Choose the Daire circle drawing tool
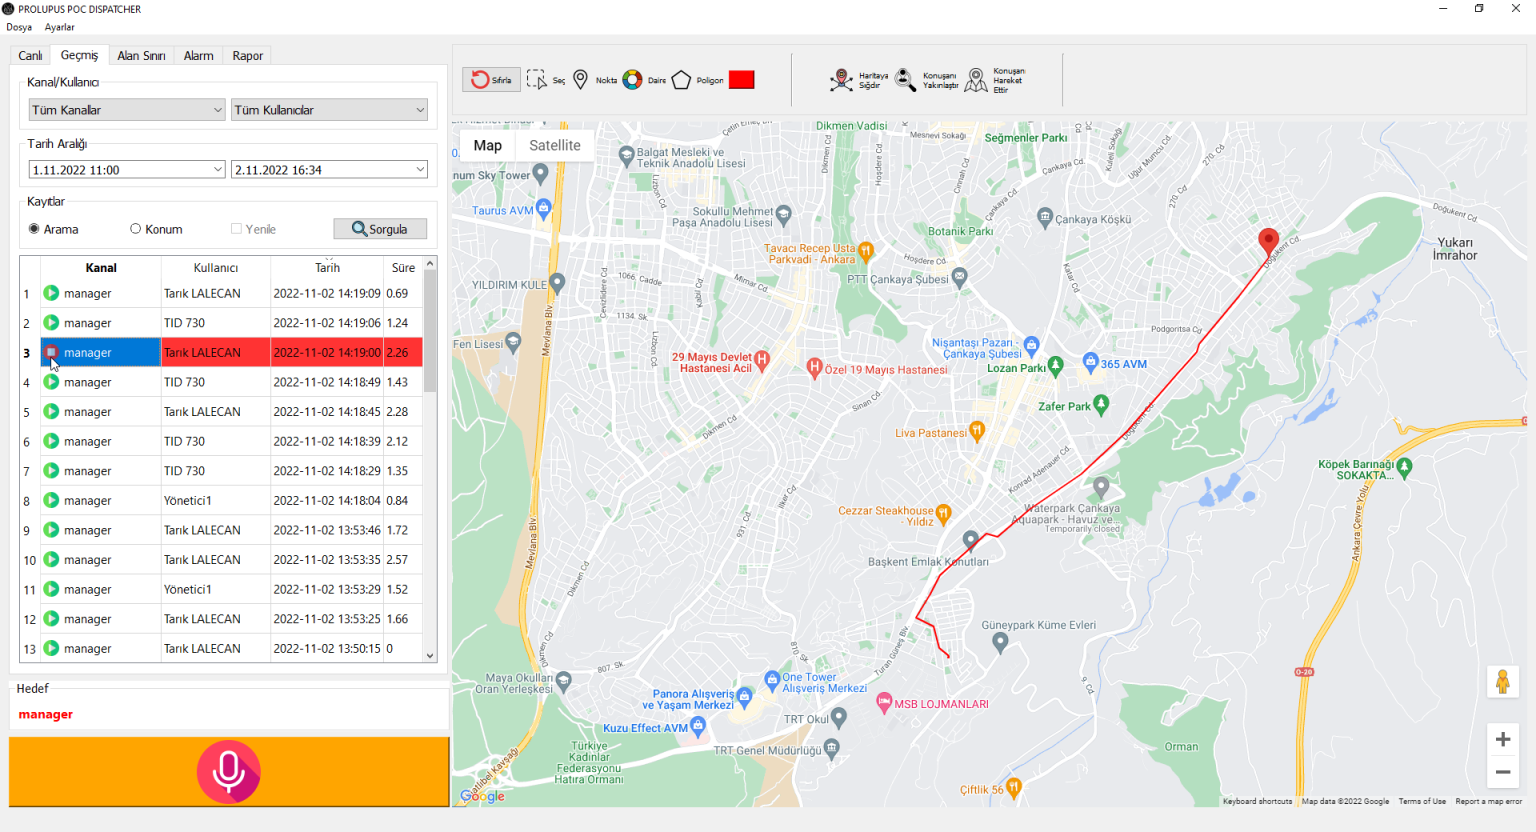Screen dimensions: 1536x832 click(632, 80)
